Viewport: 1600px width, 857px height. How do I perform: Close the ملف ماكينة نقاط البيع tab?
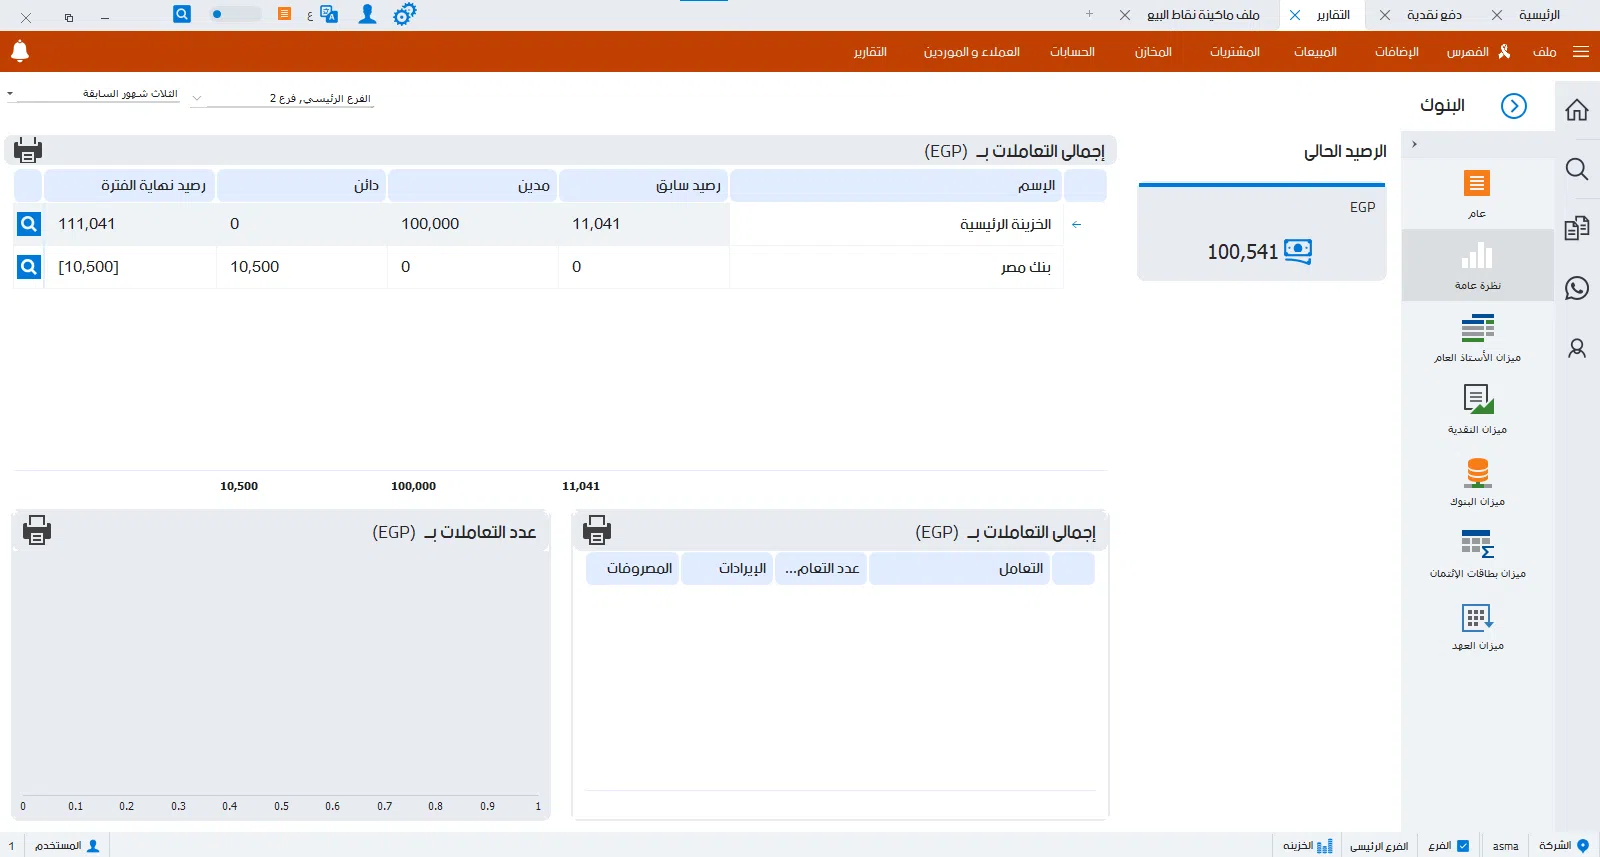pyautogui.click(x=1125, y=15)
